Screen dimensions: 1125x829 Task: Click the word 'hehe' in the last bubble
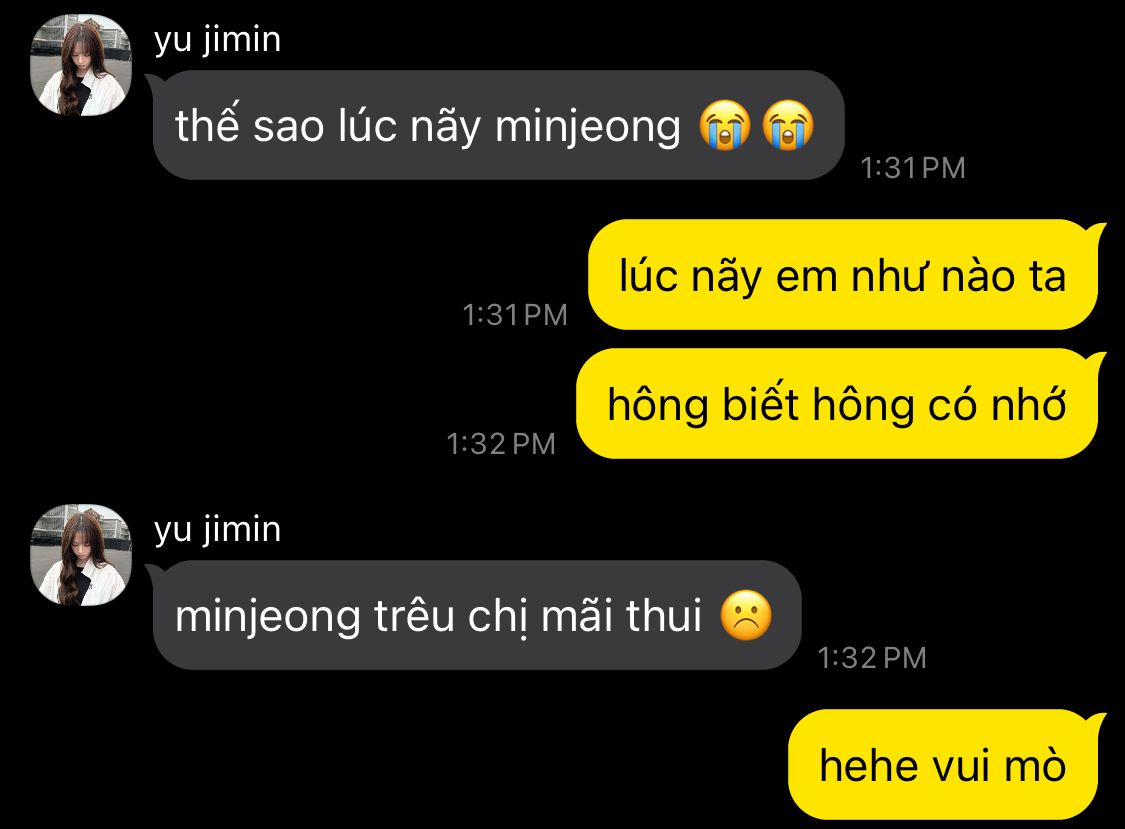tap(869, 765)
